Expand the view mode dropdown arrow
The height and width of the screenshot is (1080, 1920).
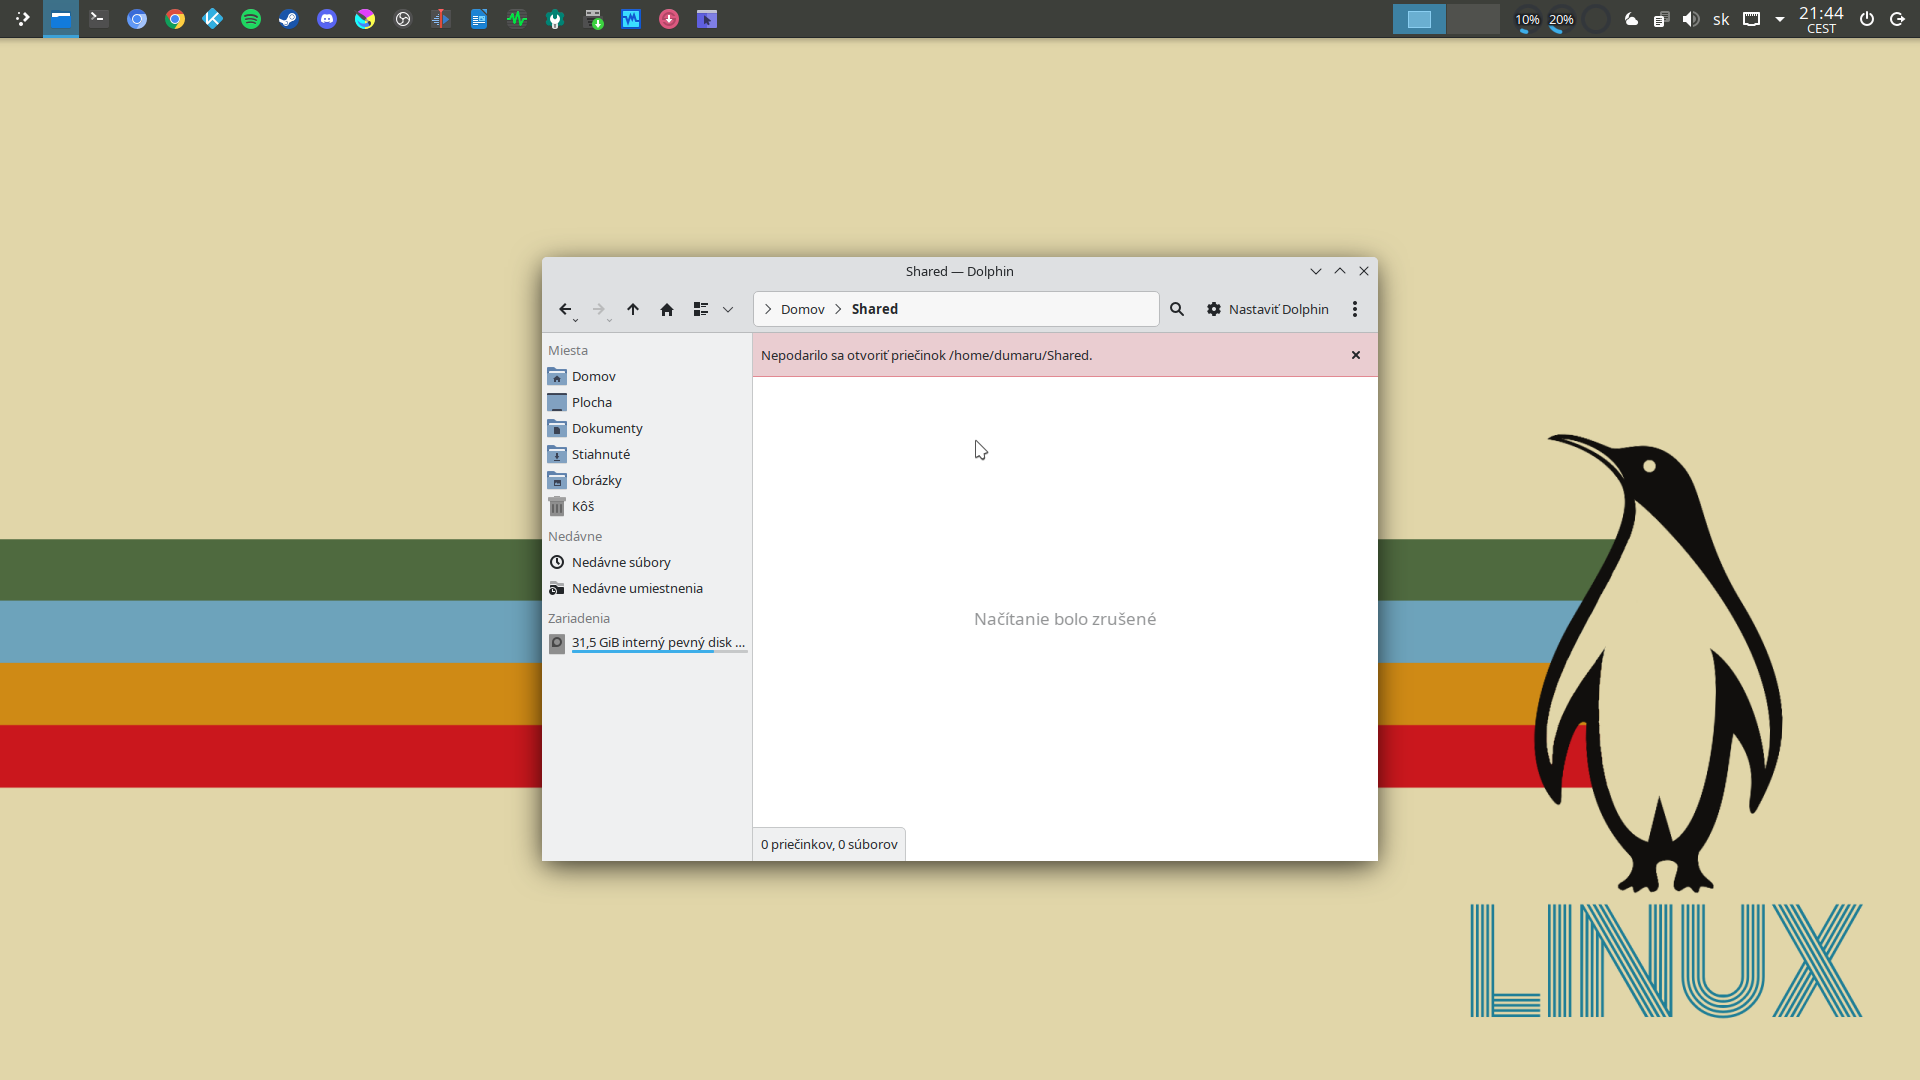coord(728,310)
